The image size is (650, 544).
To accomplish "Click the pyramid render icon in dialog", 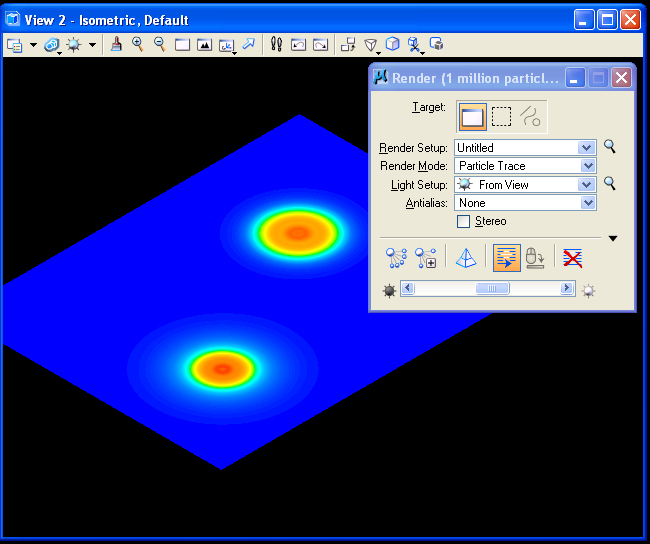I will point(466,258).
